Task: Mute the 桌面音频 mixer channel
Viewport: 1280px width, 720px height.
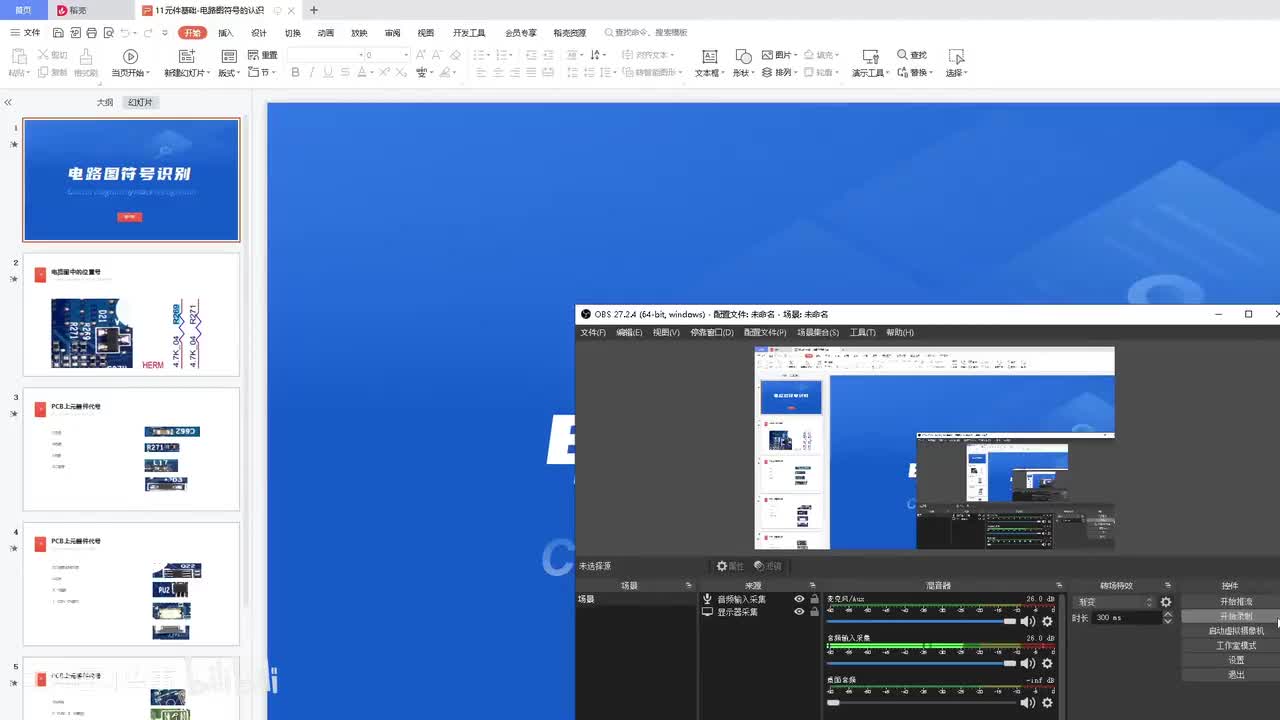Action: (x=1028, y=703)
